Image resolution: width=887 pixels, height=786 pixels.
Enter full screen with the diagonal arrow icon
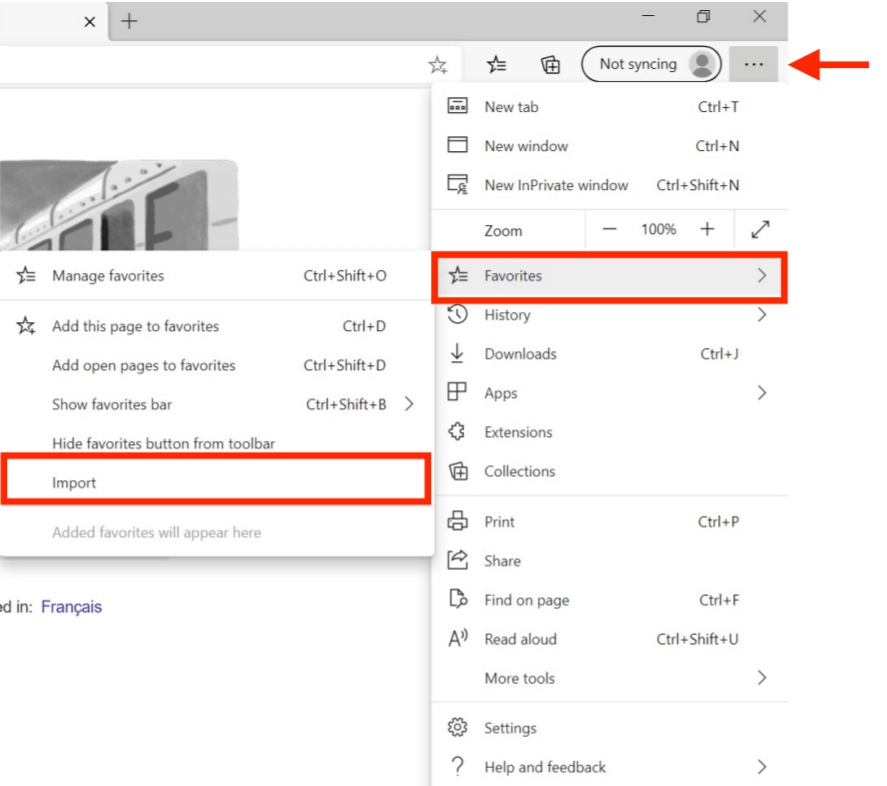[760, 229]
